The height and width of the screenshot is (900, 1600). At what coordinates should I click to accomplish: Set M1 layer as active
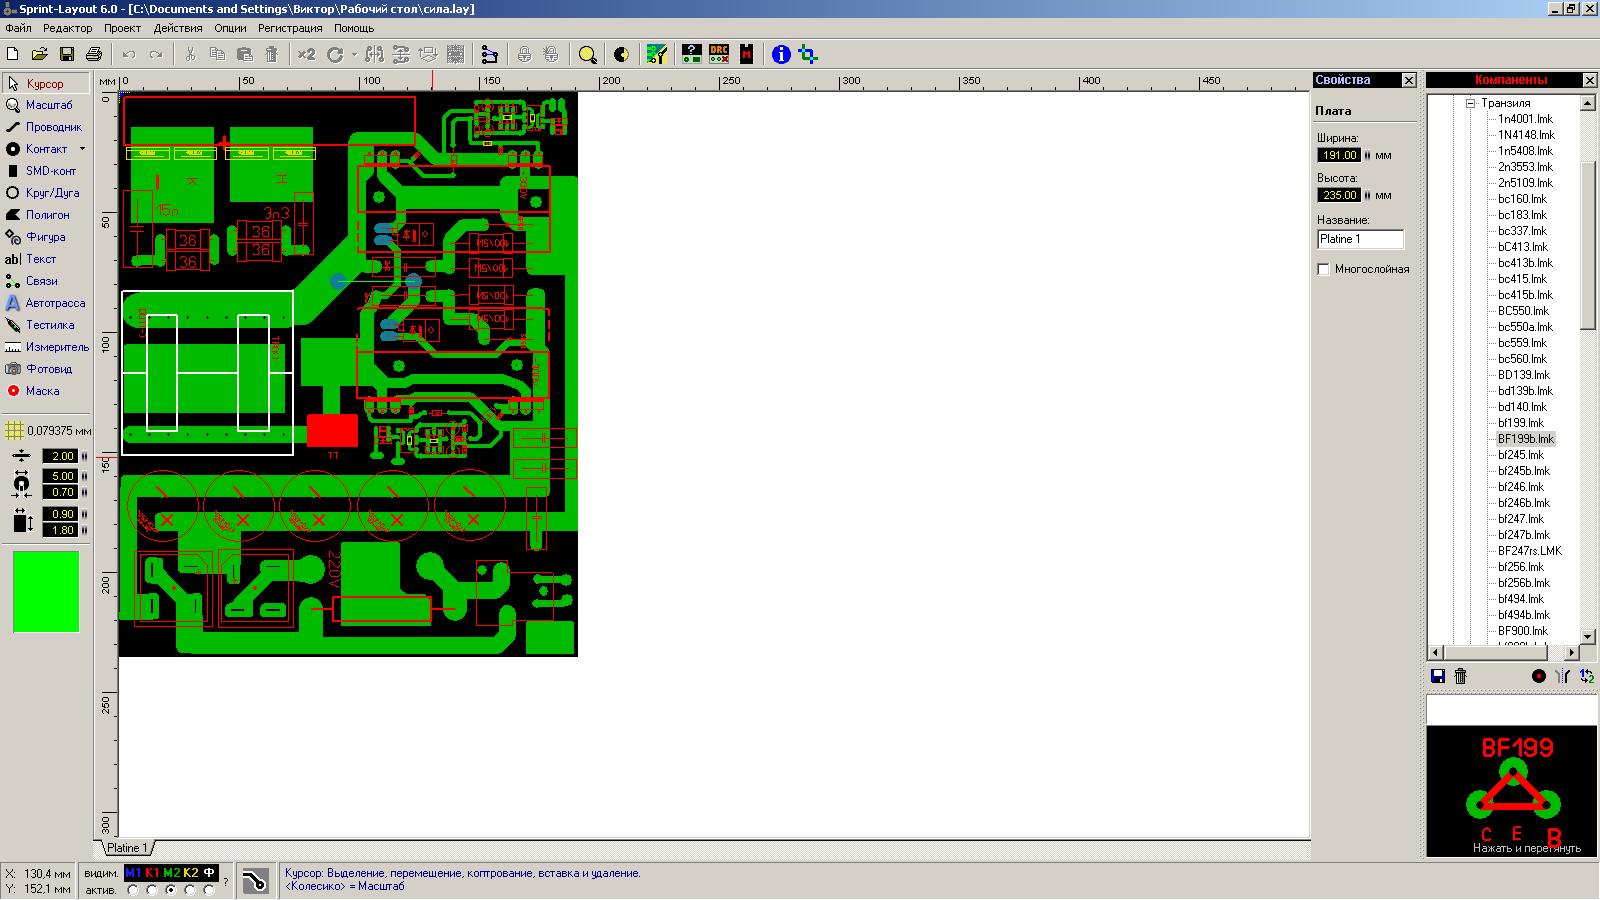click(x=133, y=889)
